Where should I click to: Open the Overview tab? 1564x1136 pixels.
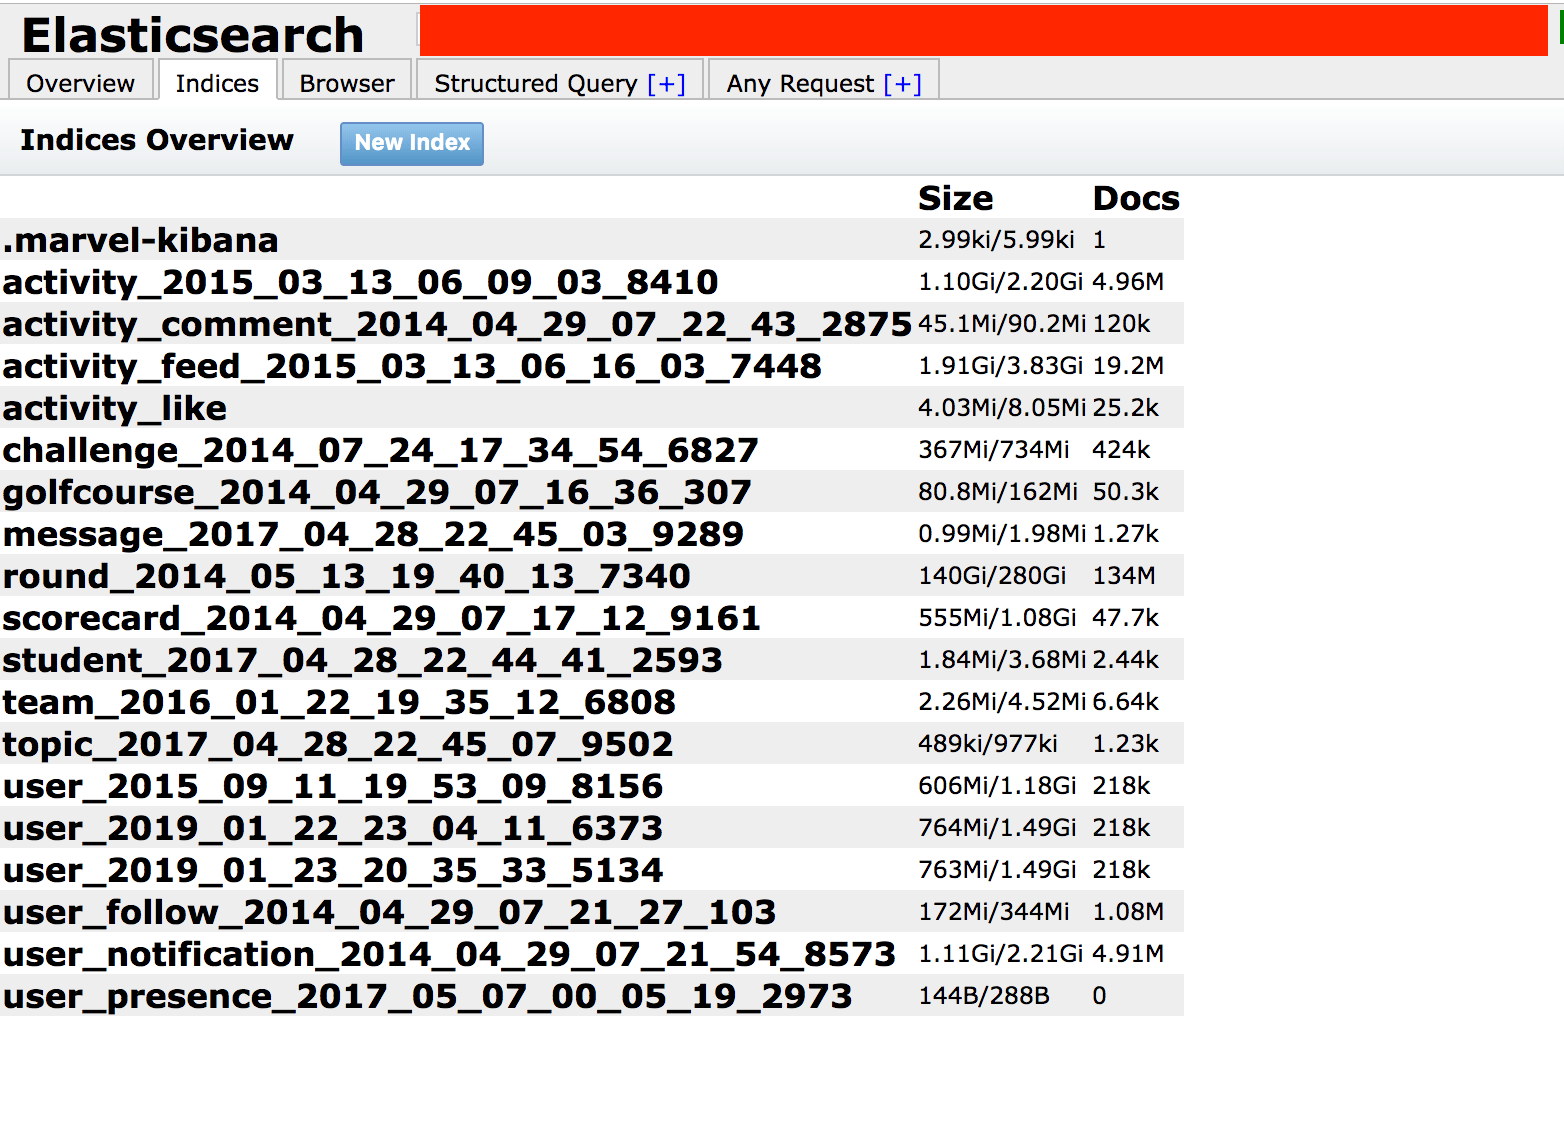80,83
